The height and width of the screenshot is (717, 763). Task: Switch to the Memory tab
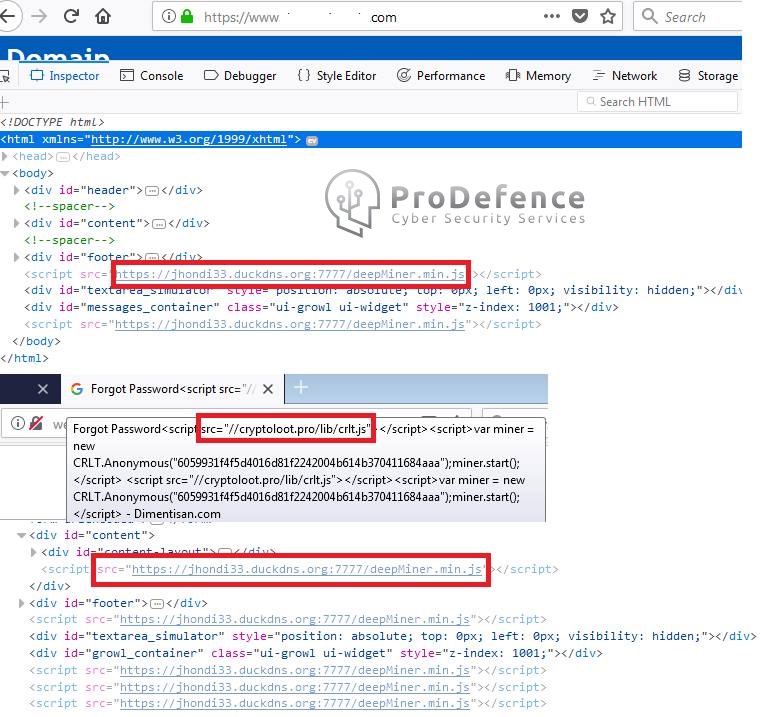[x=538, y=76]
